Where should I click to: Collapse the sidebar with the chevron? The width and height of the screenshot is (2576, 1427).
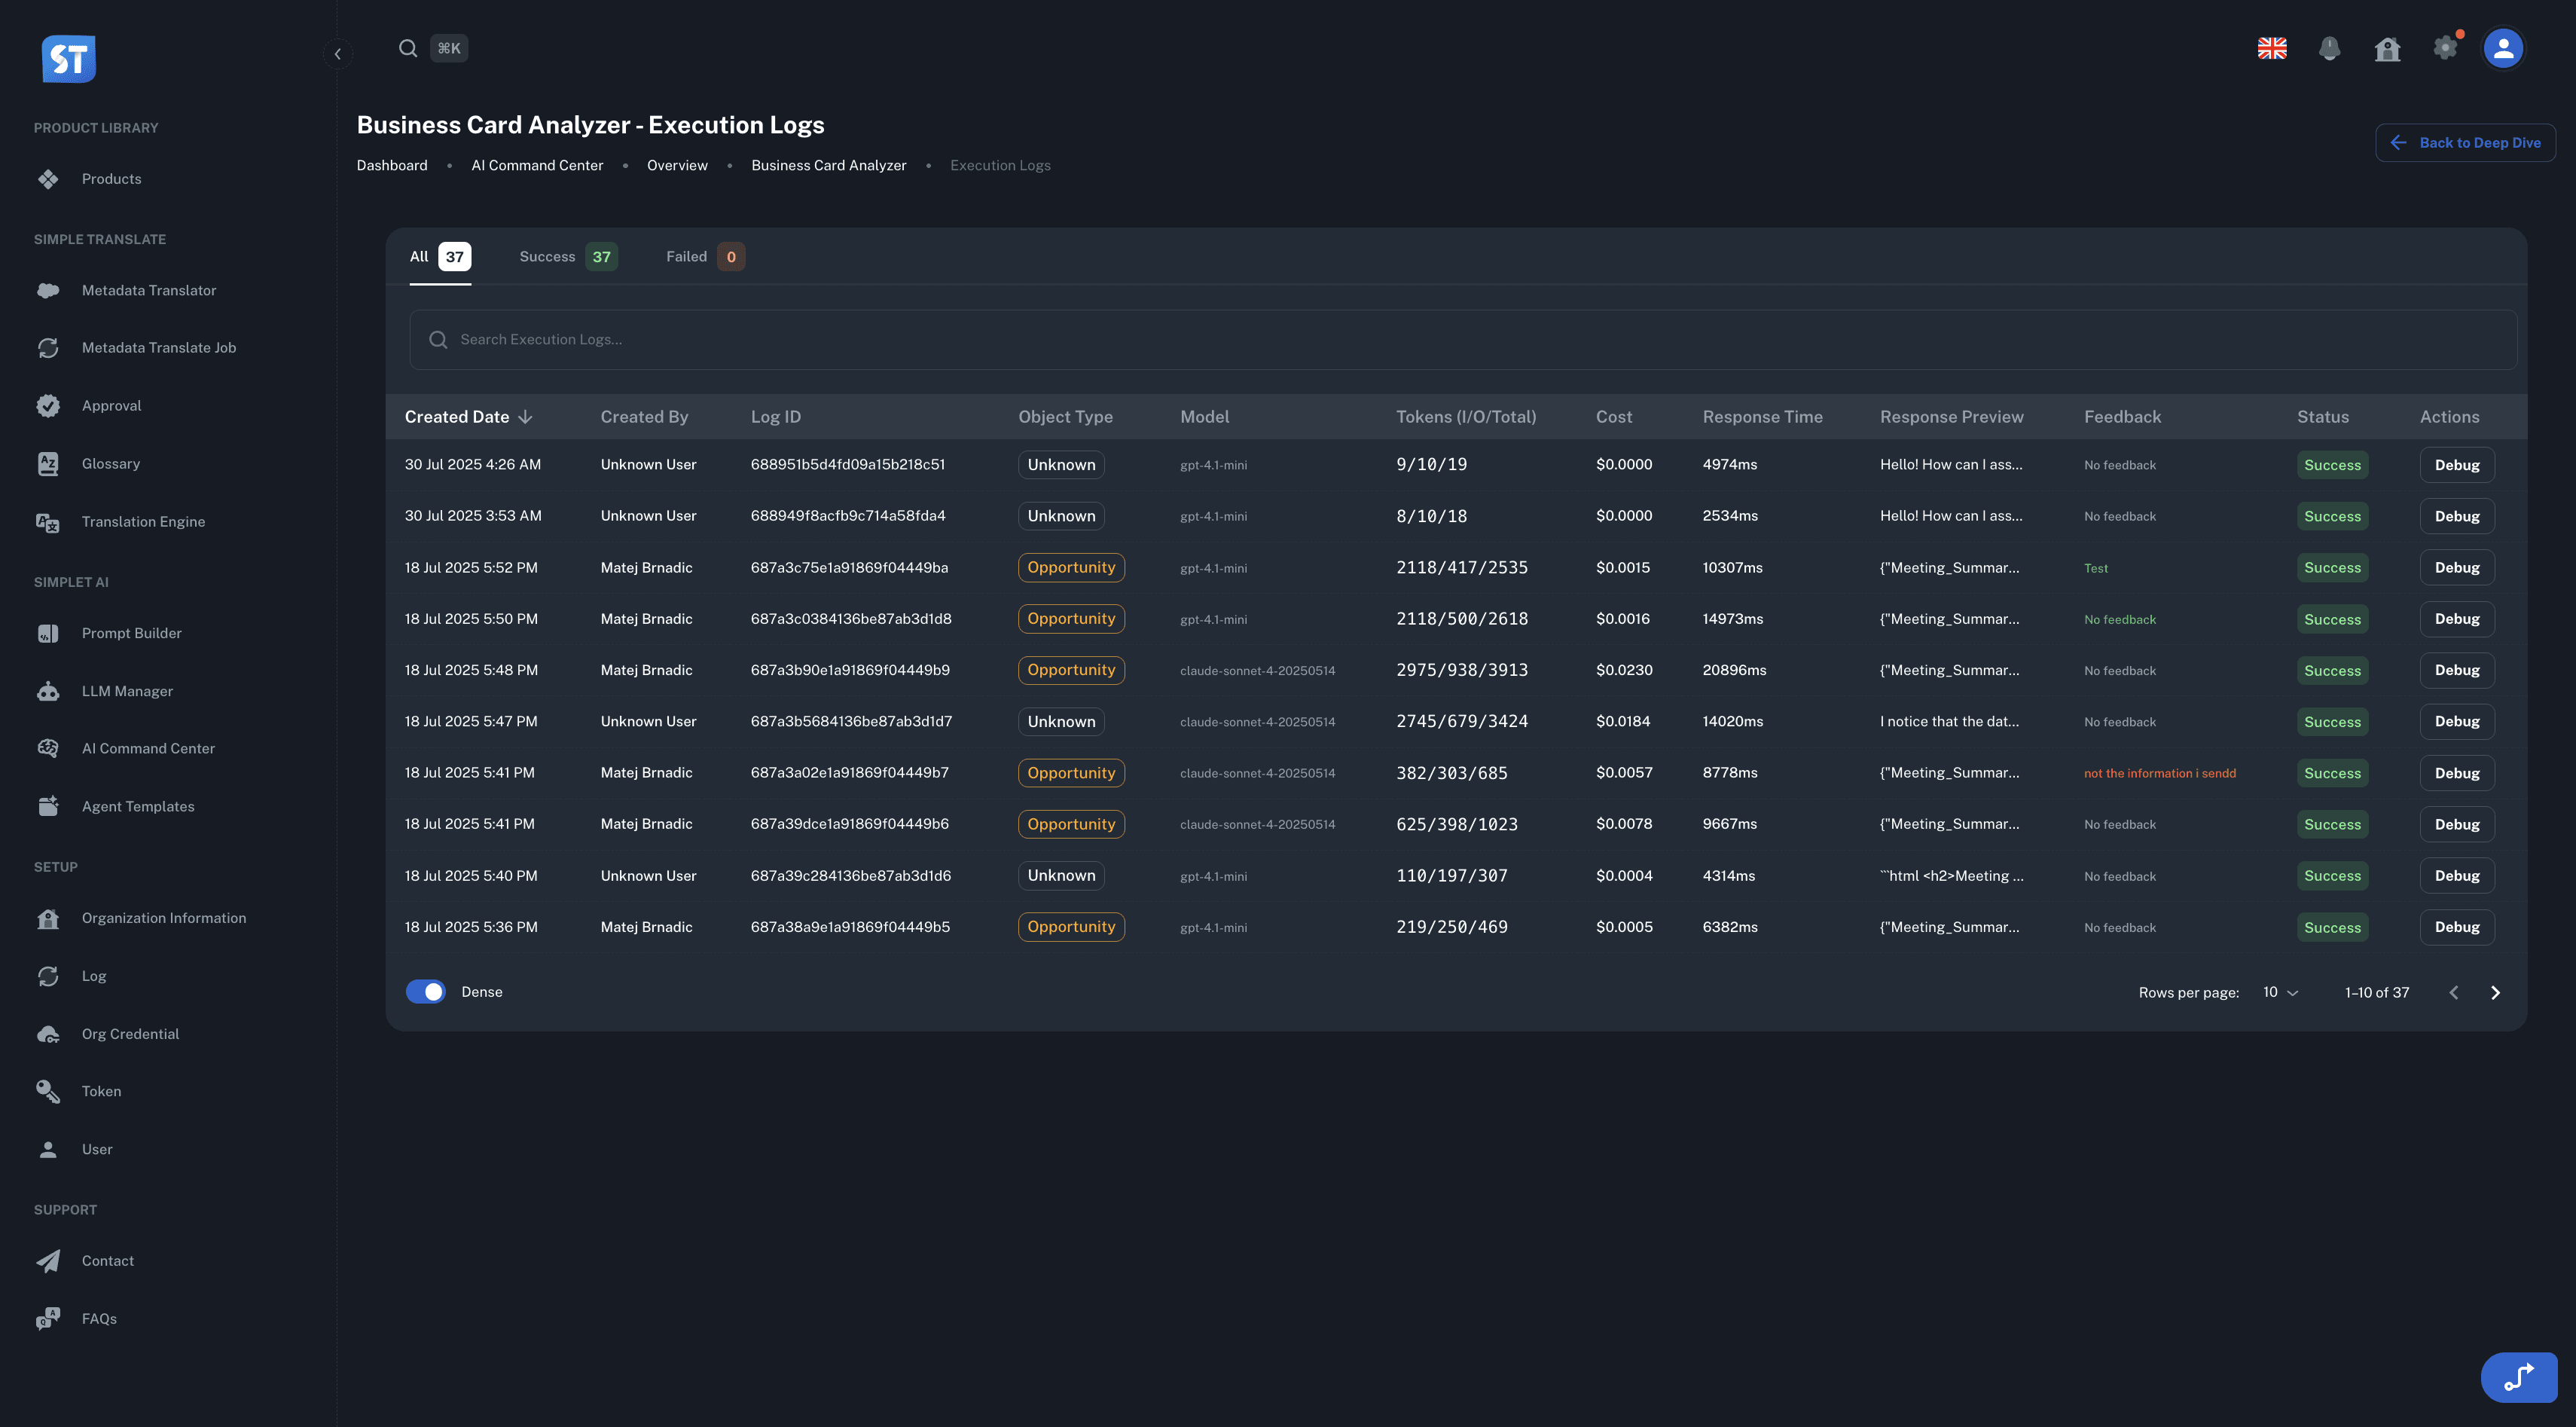[337, 53]
